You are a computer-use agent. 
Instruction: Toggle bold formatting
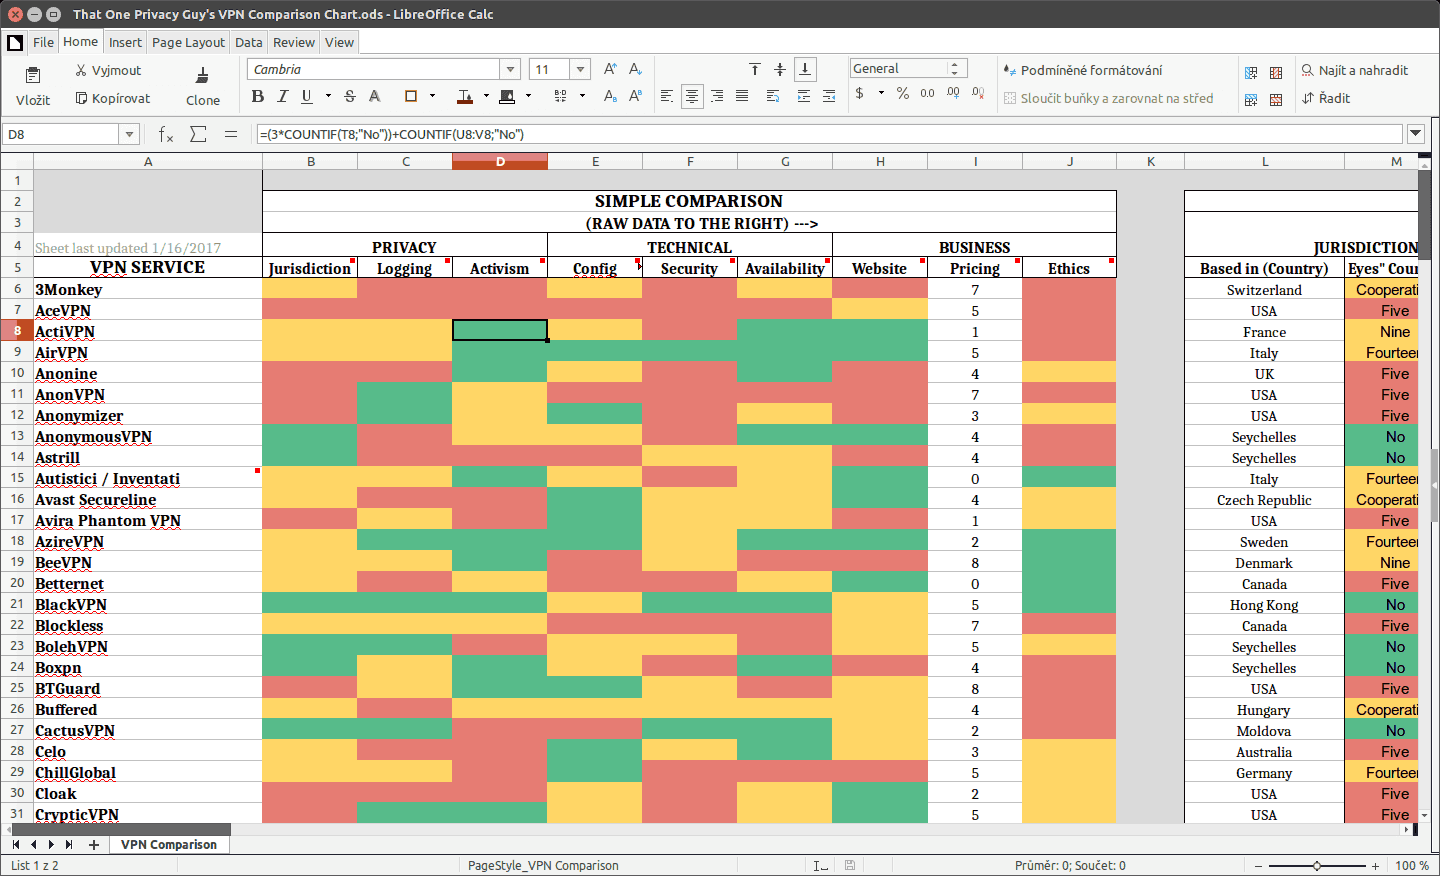(258, 96)
